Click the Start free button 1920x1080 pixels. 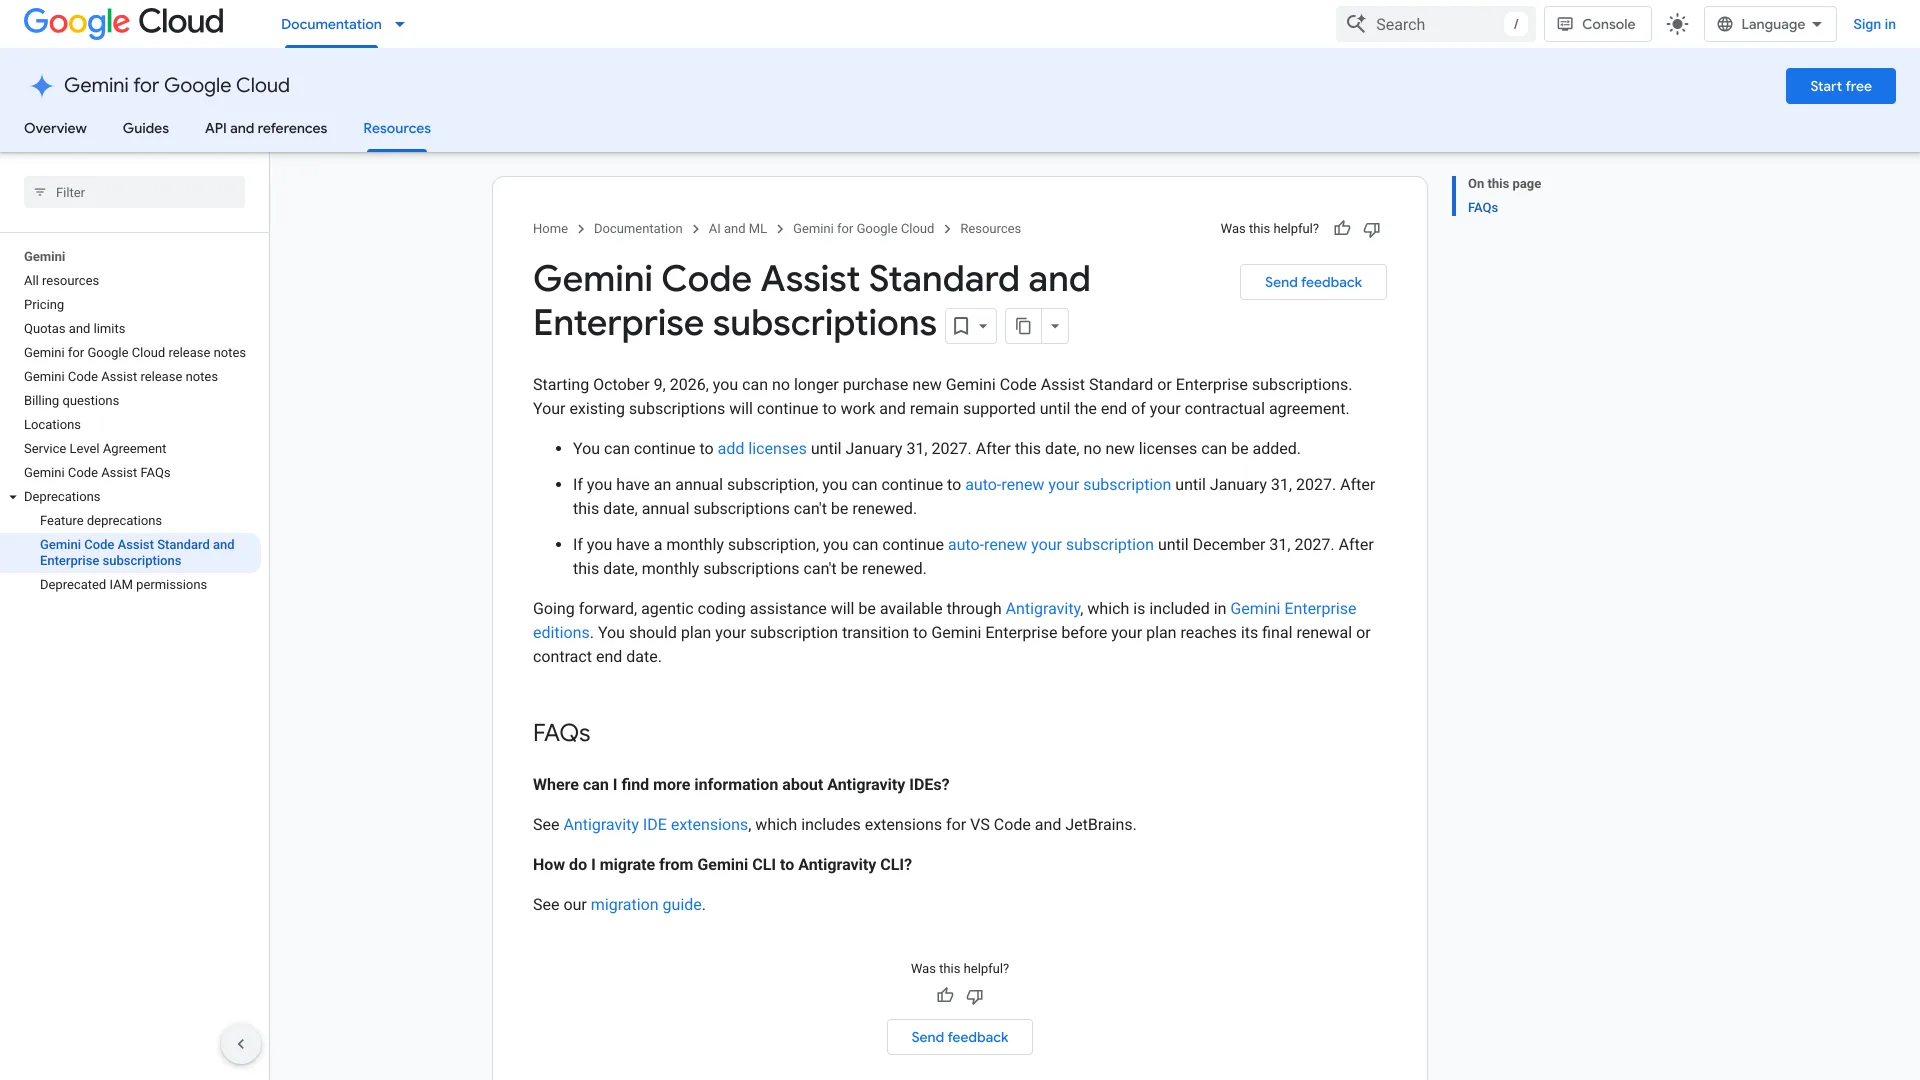1840,86
